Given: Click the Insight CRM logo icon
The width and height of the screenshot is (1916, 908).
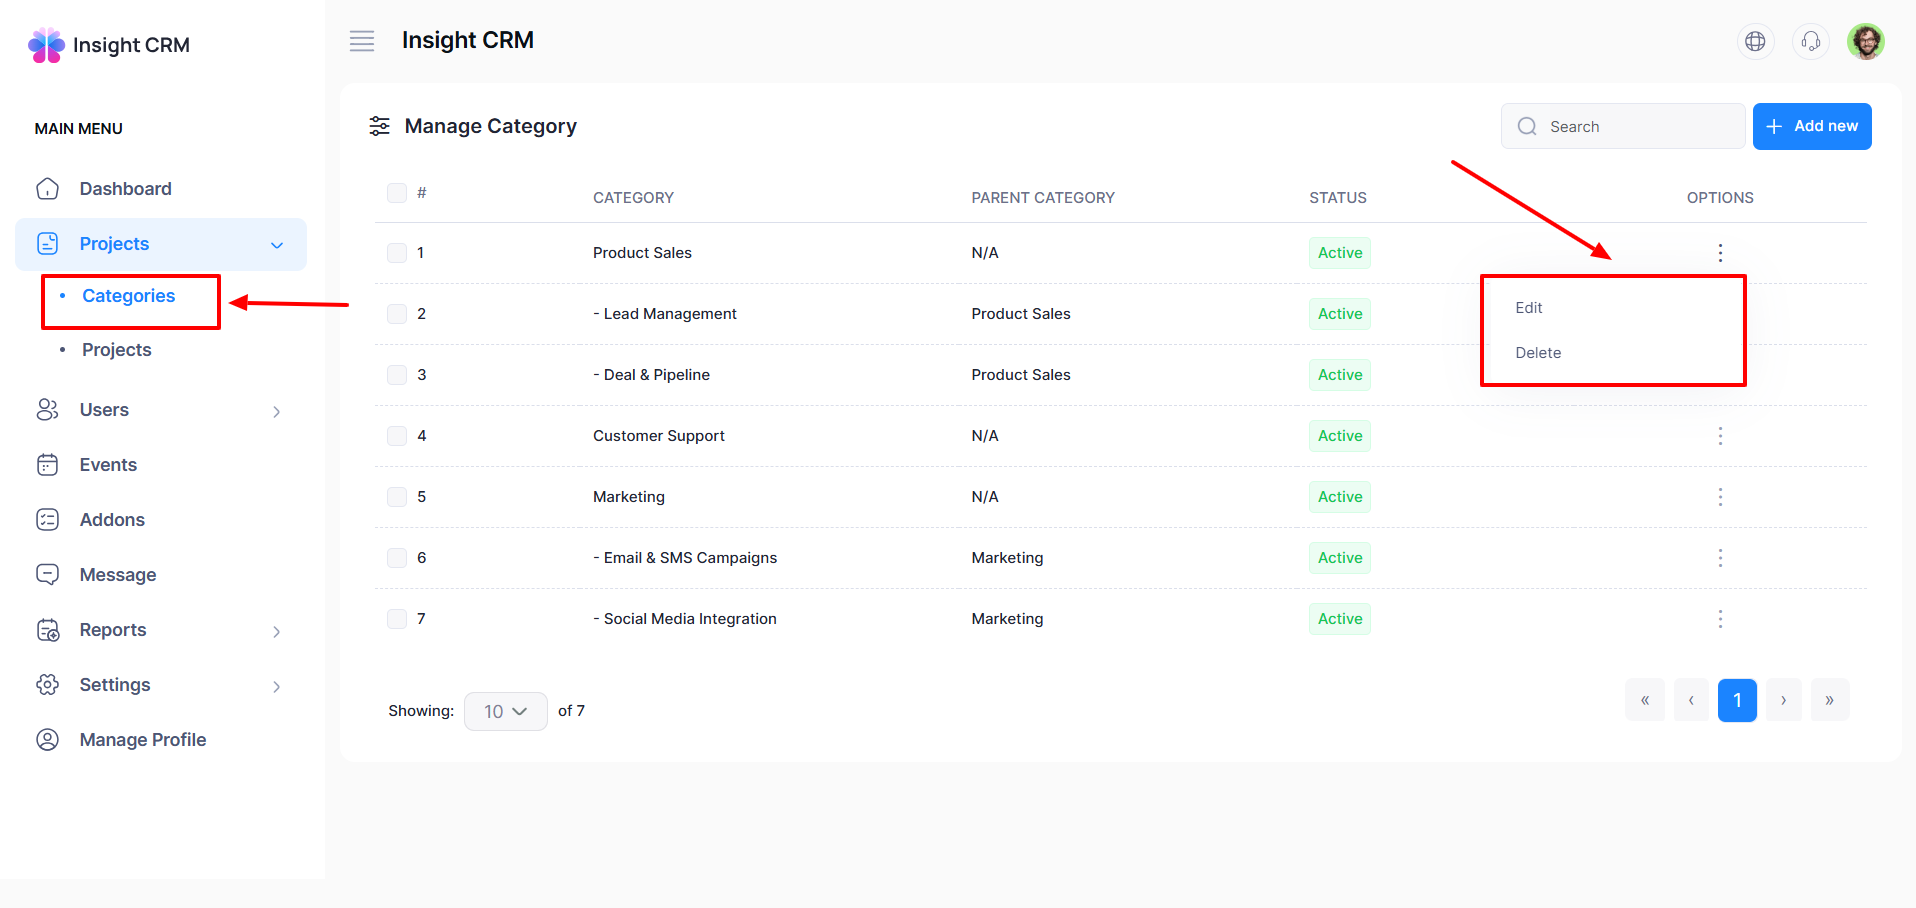Looking at the screenshot, I should (x=46, y=45).
